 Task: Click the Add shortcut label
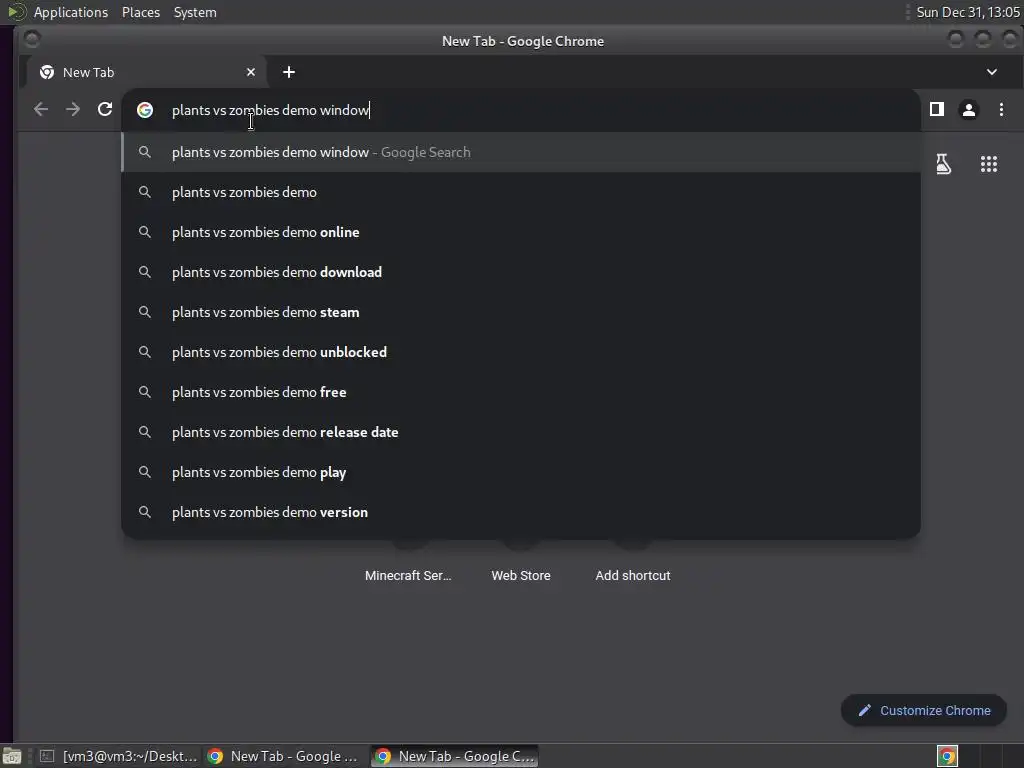(x=633, y=575)
